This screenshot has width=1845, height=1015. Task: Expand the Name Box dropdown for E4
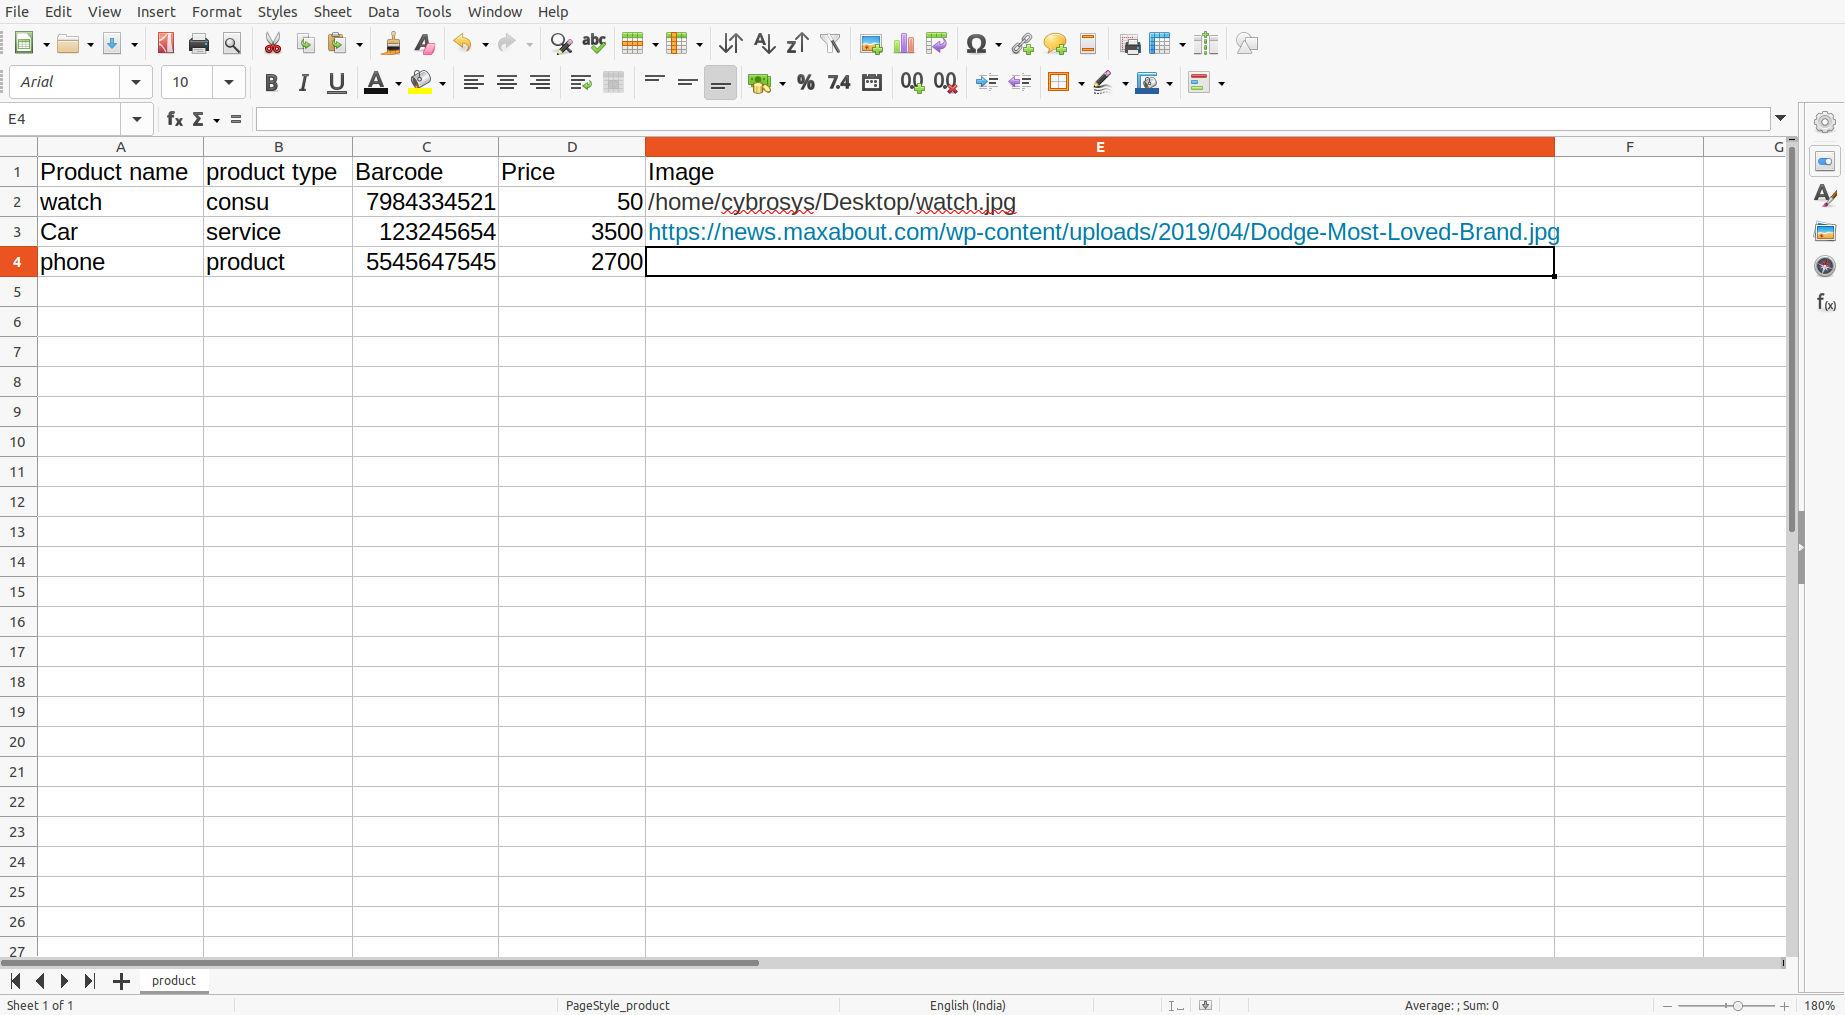click(x=137, y=120)
